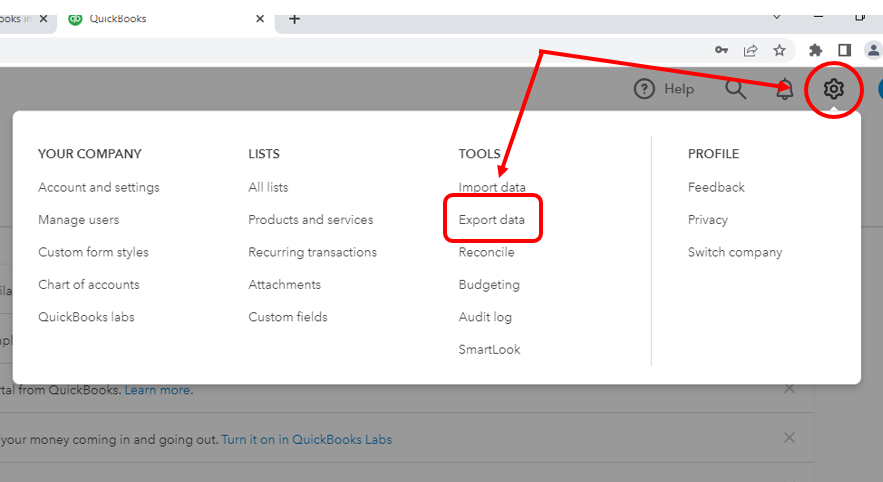Choose Import data
The image size is (883, 482).
[x=492, y=187]
